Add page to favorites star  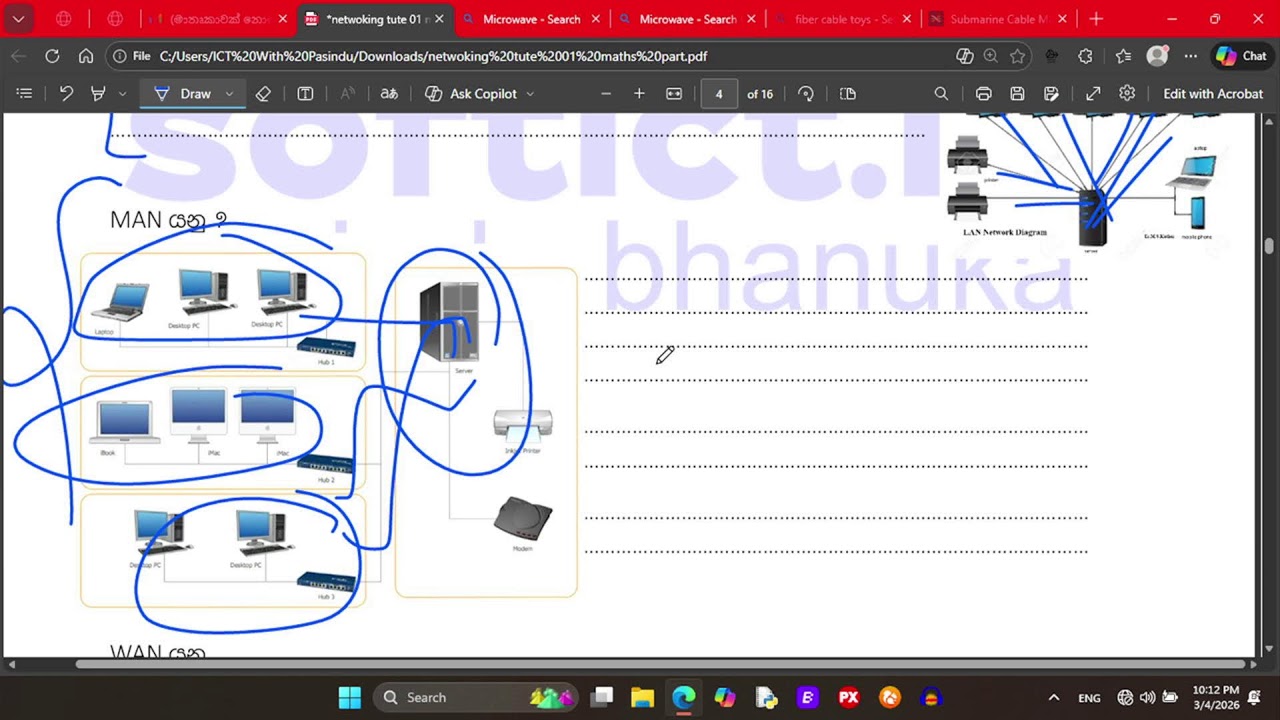coord(1017,56)
